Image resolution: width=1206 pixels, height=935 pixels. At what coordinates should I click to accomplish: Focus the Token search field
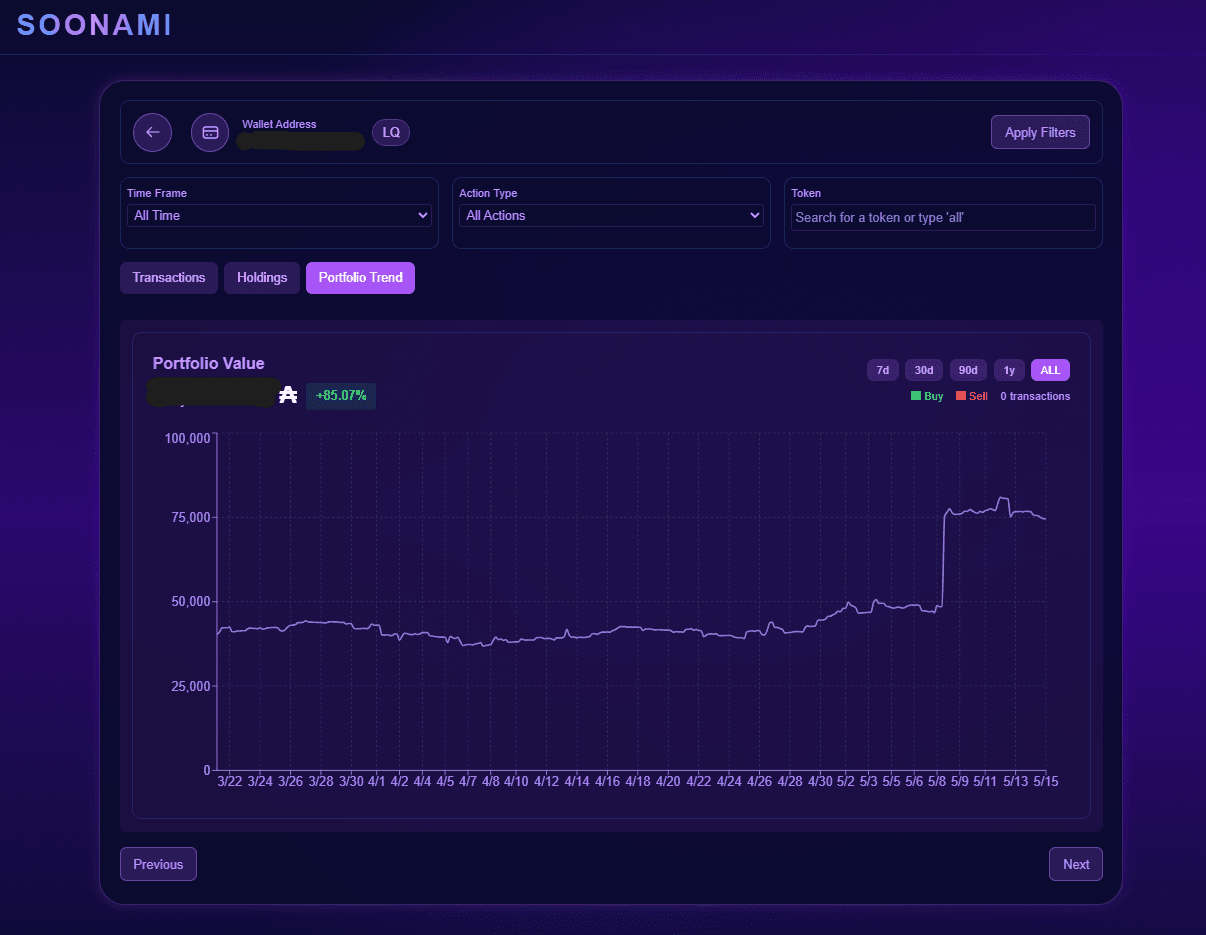click(943, 217)
